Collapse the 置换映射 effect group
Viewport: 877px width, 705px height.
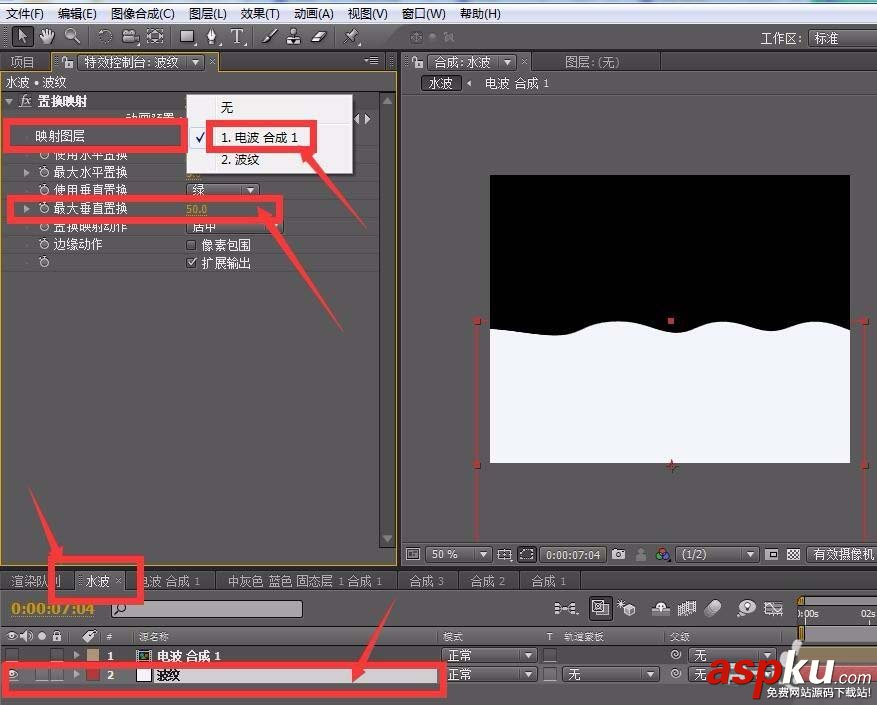(8, 101)
